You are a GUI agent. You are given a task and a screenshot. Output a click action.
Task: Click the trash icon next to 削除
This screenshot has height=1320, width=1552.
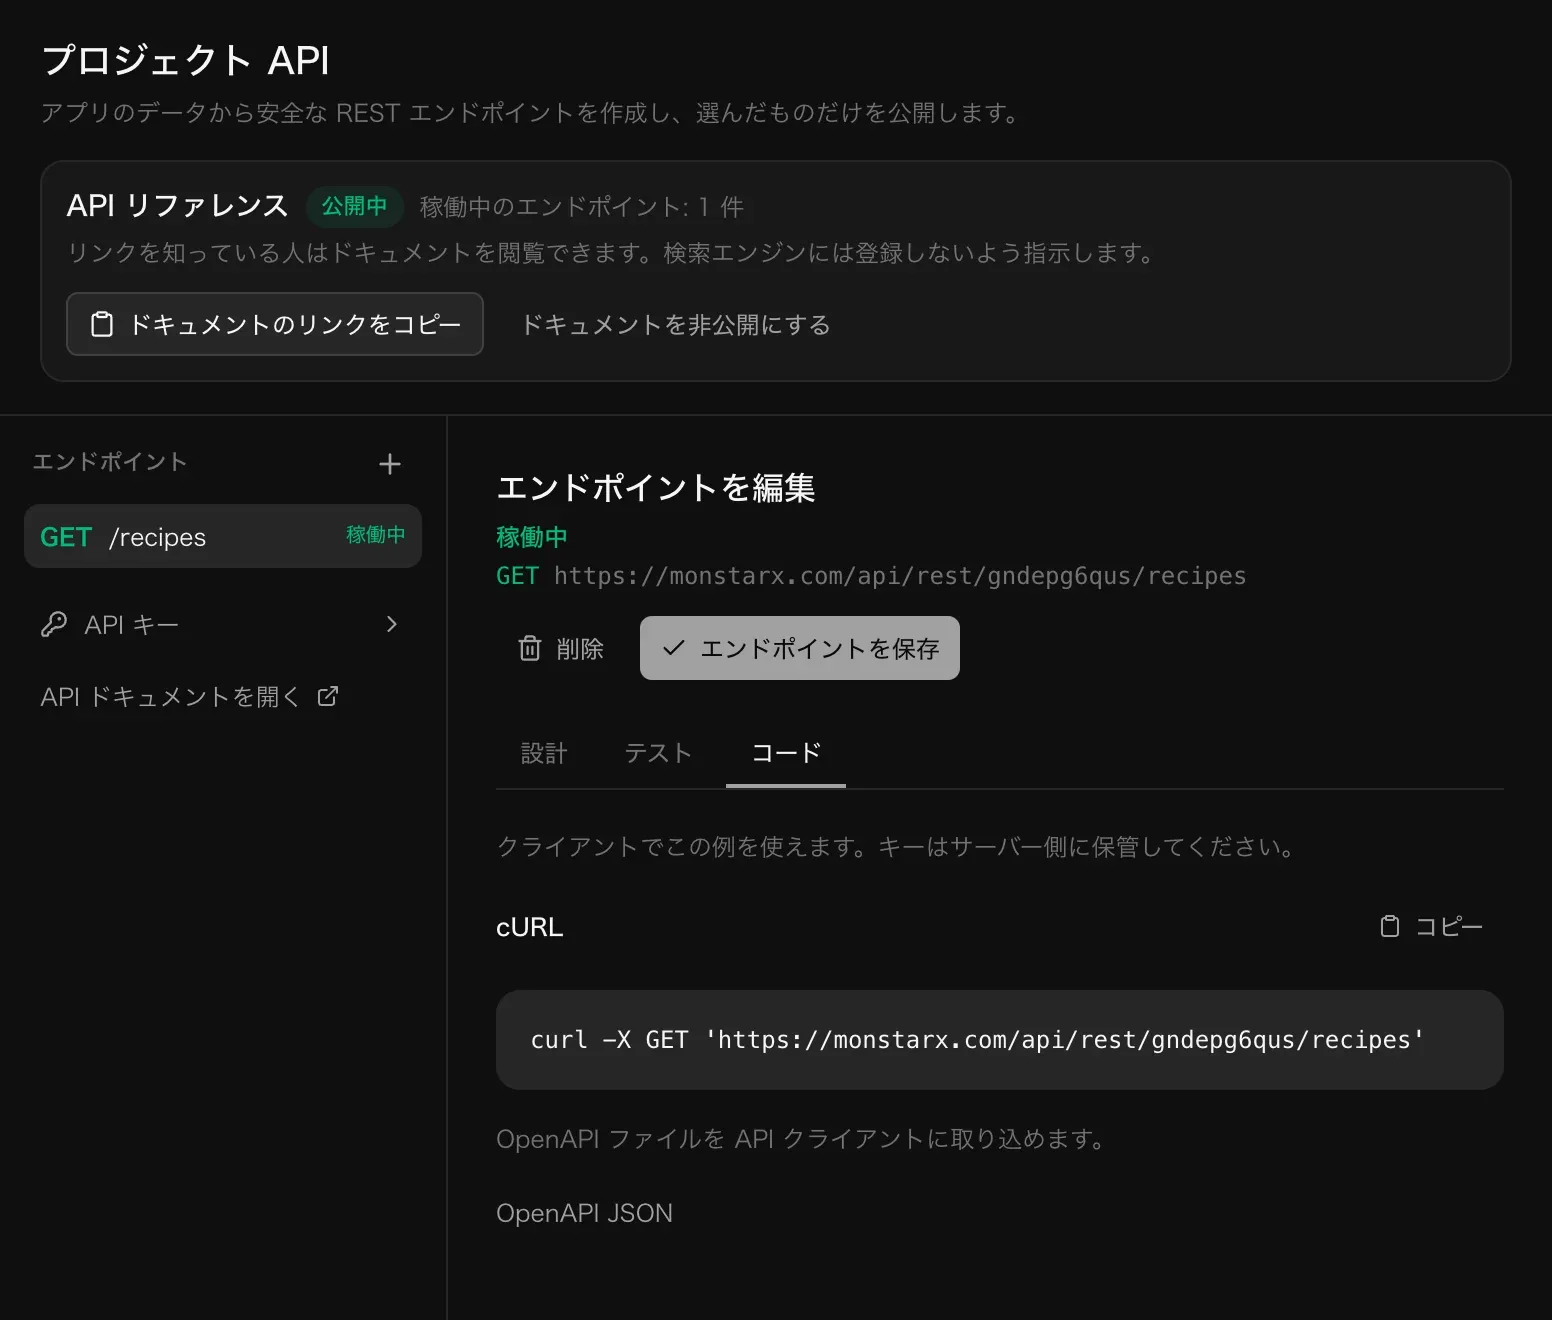point(530,648)
